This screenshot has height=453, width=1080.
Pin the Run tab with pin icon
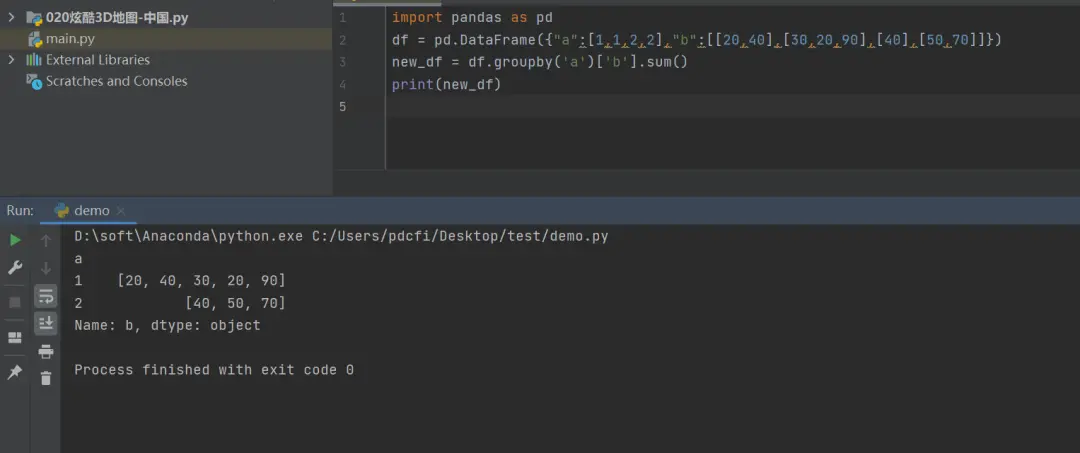15,372
